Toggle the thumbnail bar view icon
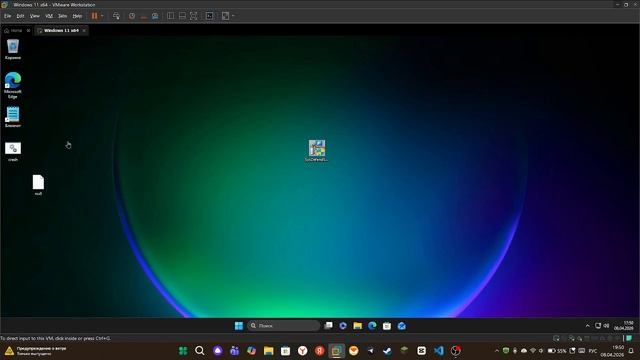This screenshot has width=640, height=360. coord(182,16)
